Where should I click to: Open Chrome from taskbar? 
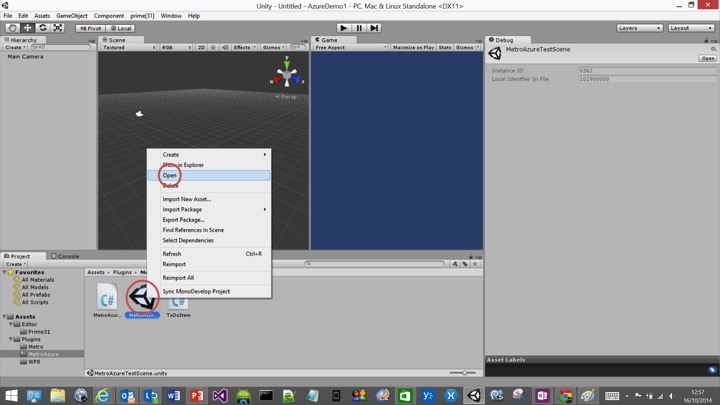pos(565,395)
